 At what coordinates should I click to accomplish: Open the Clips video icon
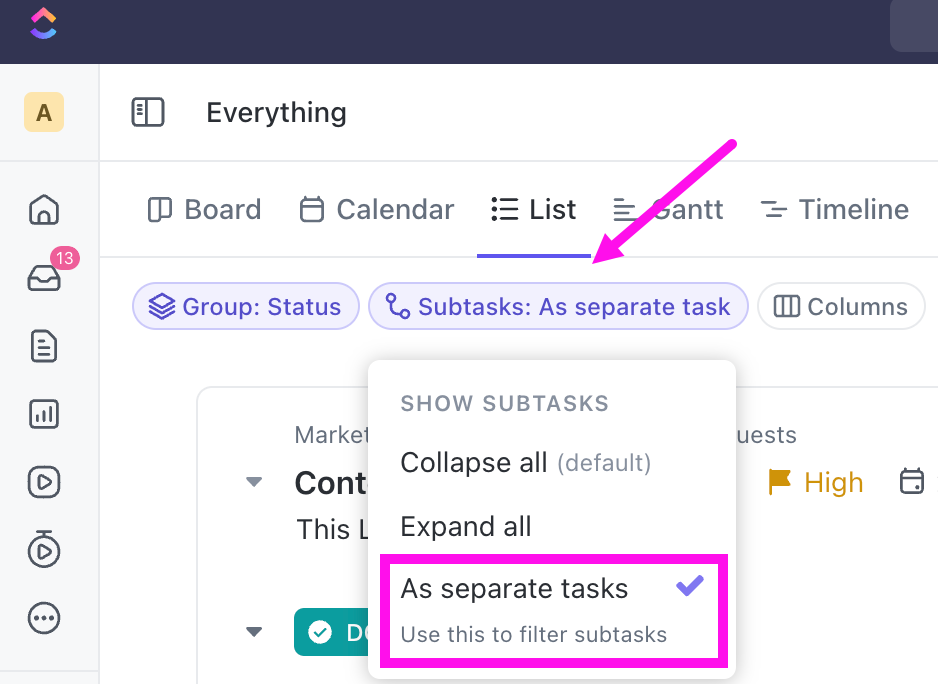pos(44,482)
